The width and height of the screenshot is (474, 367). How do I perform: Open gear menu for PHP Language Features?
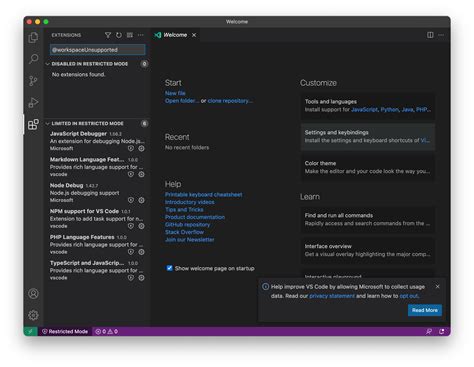(141, 252)
